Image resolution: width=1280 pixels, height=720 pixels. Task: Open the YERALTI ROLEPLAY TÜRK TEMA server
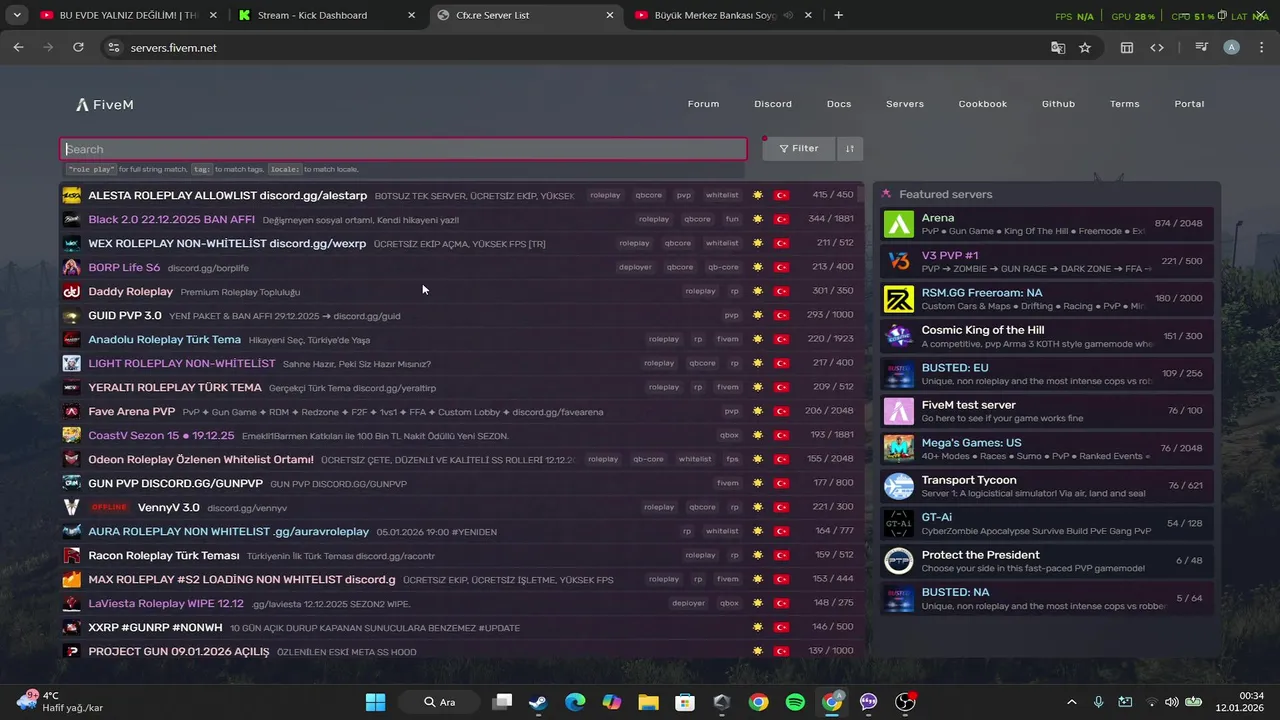[461, 388]
